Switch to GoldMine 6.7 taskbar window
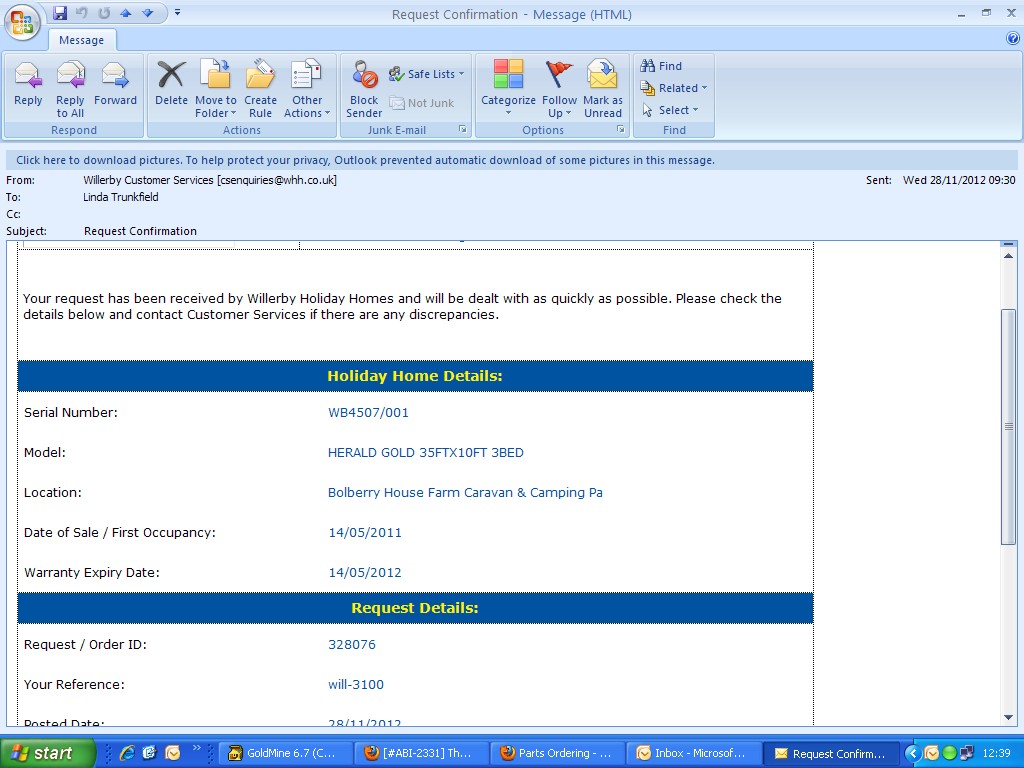Viewport: 1024px width, 768px height. click(x=288, y=753)
